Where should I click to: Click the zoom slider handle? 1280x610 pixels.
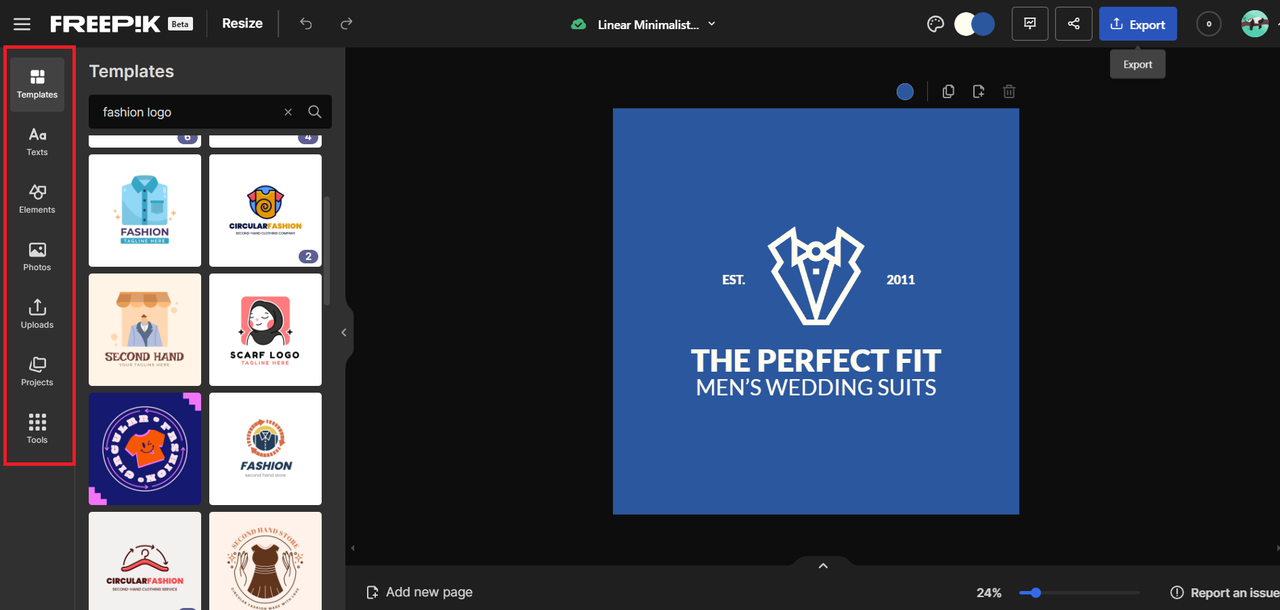coord(1036,592)
